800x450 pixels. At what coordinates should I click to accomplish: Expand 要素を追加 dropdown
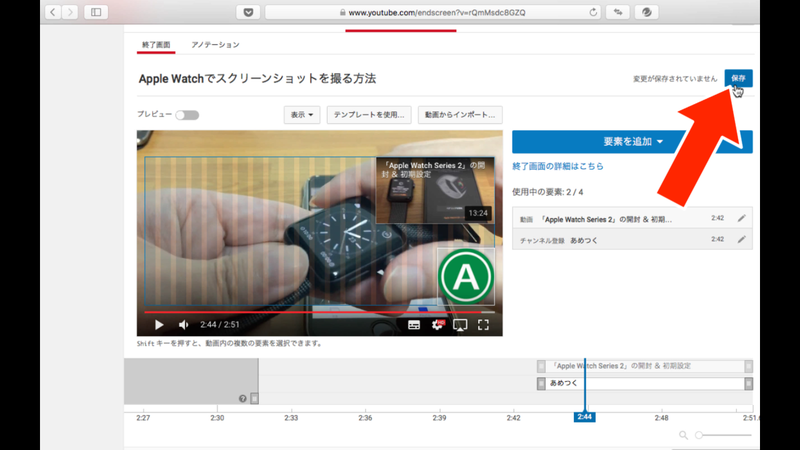click(x=632, y=142)
